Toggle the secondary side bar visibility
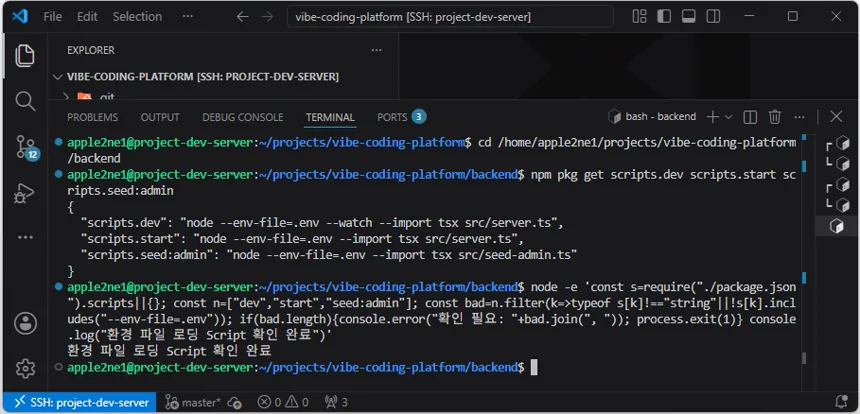Image resolution: width=860 pixels, height=414 pixels. (x=713, y=16)
